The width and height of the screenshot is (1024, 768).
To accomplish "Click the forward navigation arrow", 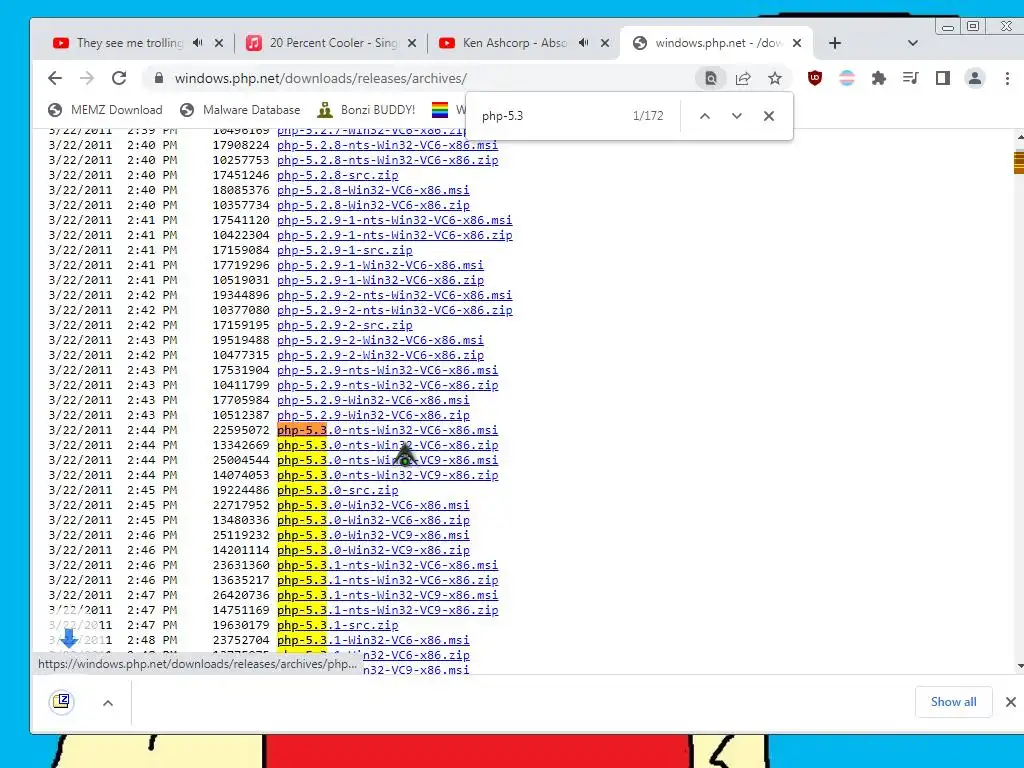I will pyautogui.click(x=87, y=78).
